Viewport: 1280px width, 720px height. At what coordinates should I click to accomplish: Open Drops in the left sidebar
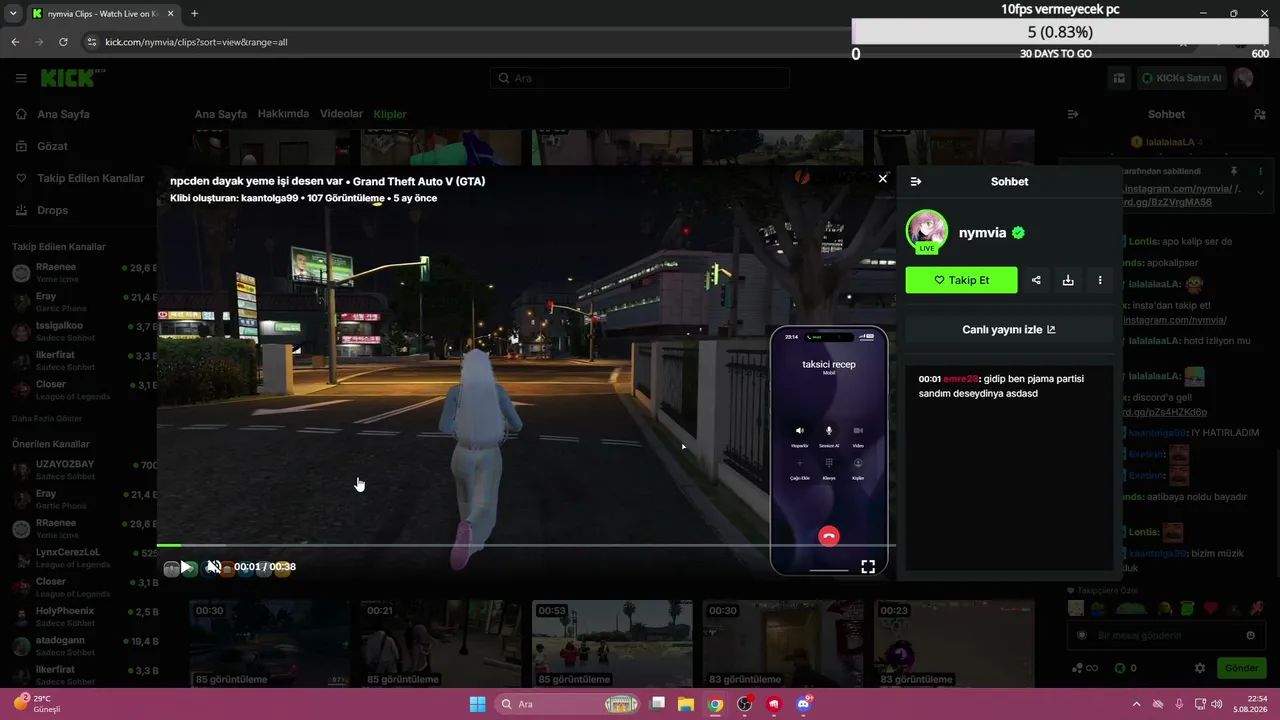(53, 210)
